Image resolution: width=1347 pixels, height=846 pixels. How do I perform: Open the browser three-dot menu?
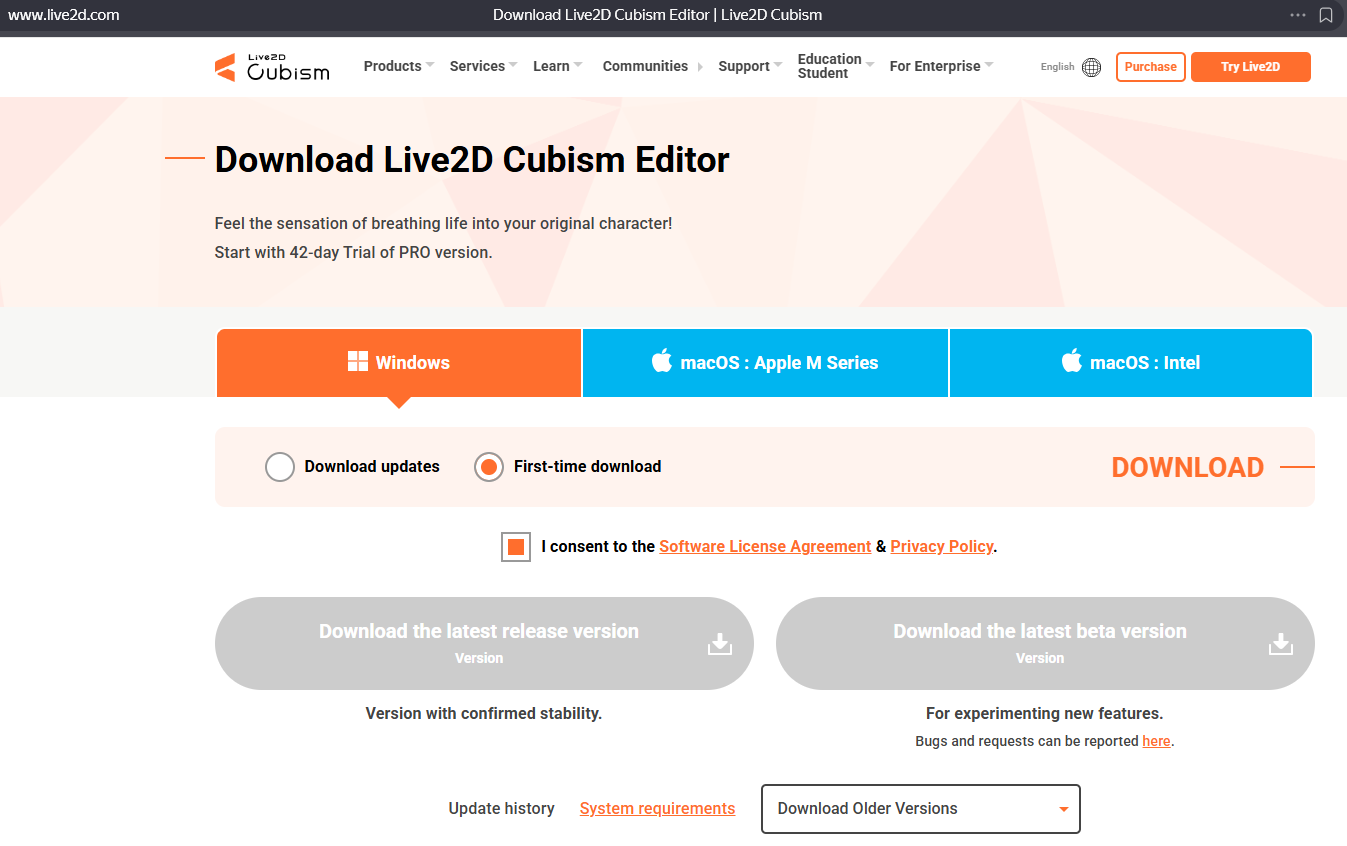(1298, 15)
